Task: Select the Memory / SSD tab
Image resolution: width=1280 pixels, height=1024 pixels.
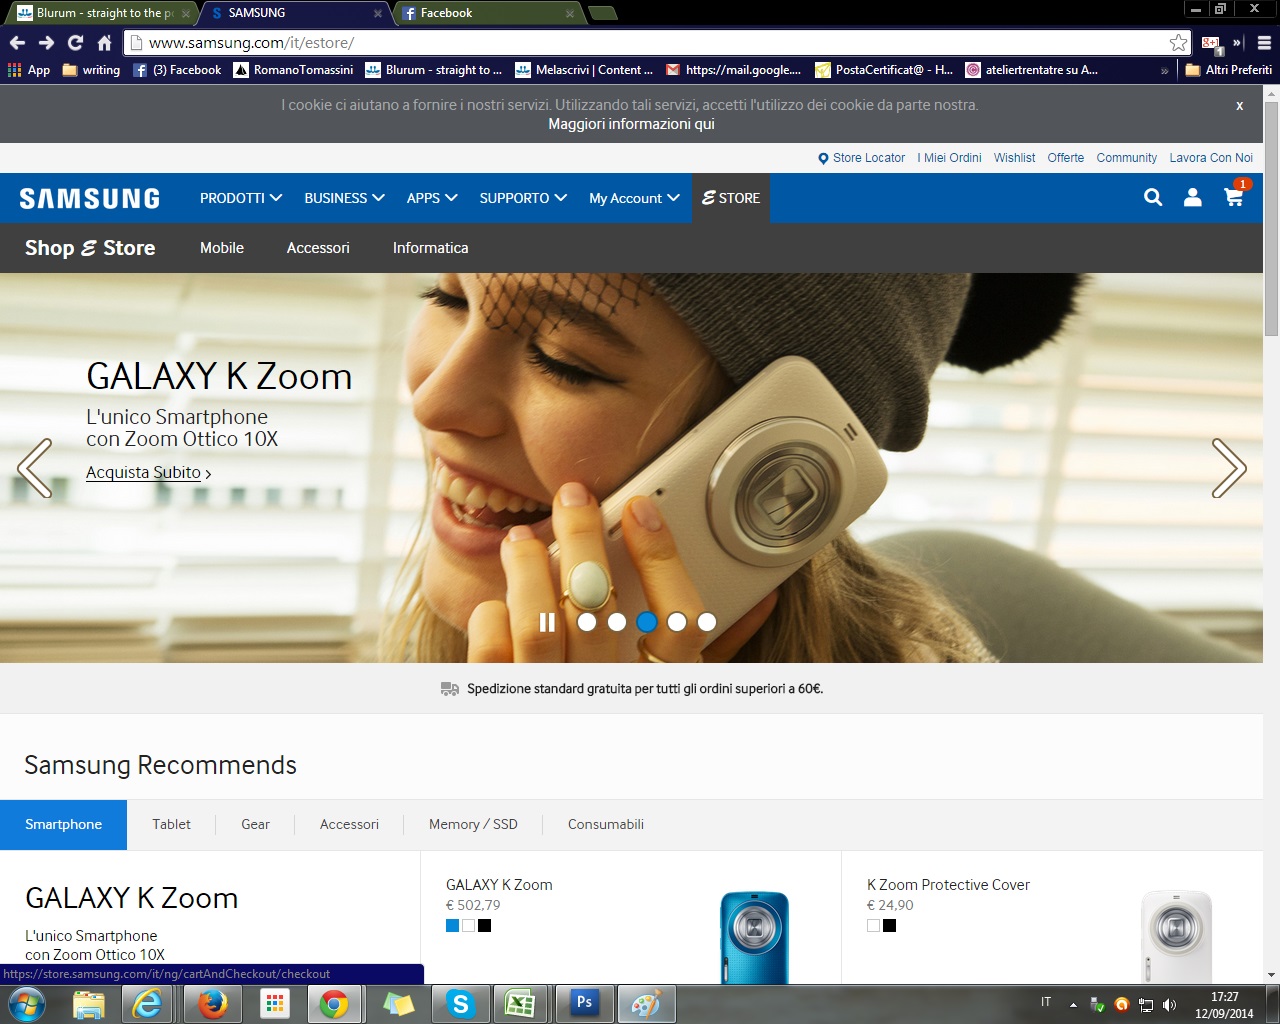Action: coord(473,825)
